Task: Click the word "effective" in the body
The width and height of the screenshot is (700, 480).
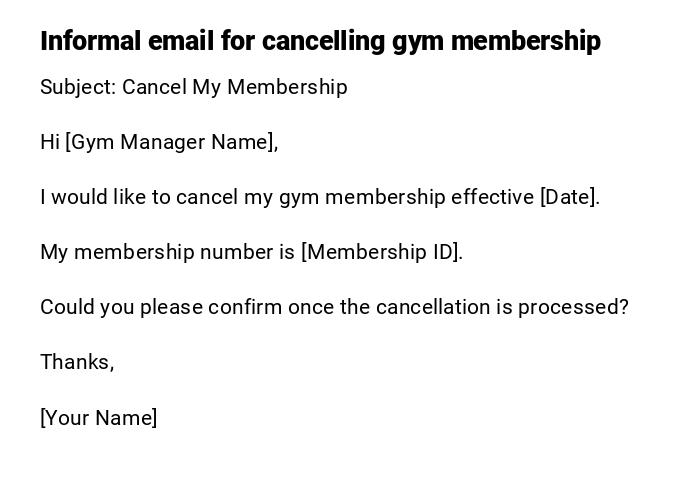Action: pos(492,197)
